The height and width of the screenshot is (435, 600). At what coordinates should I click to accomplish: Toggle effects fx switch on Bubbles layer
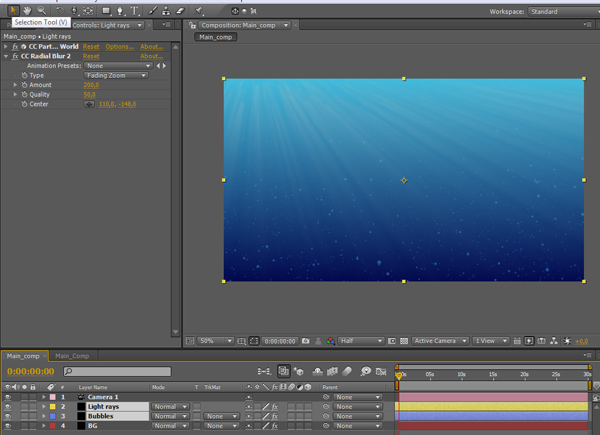(x=275, y=416)
